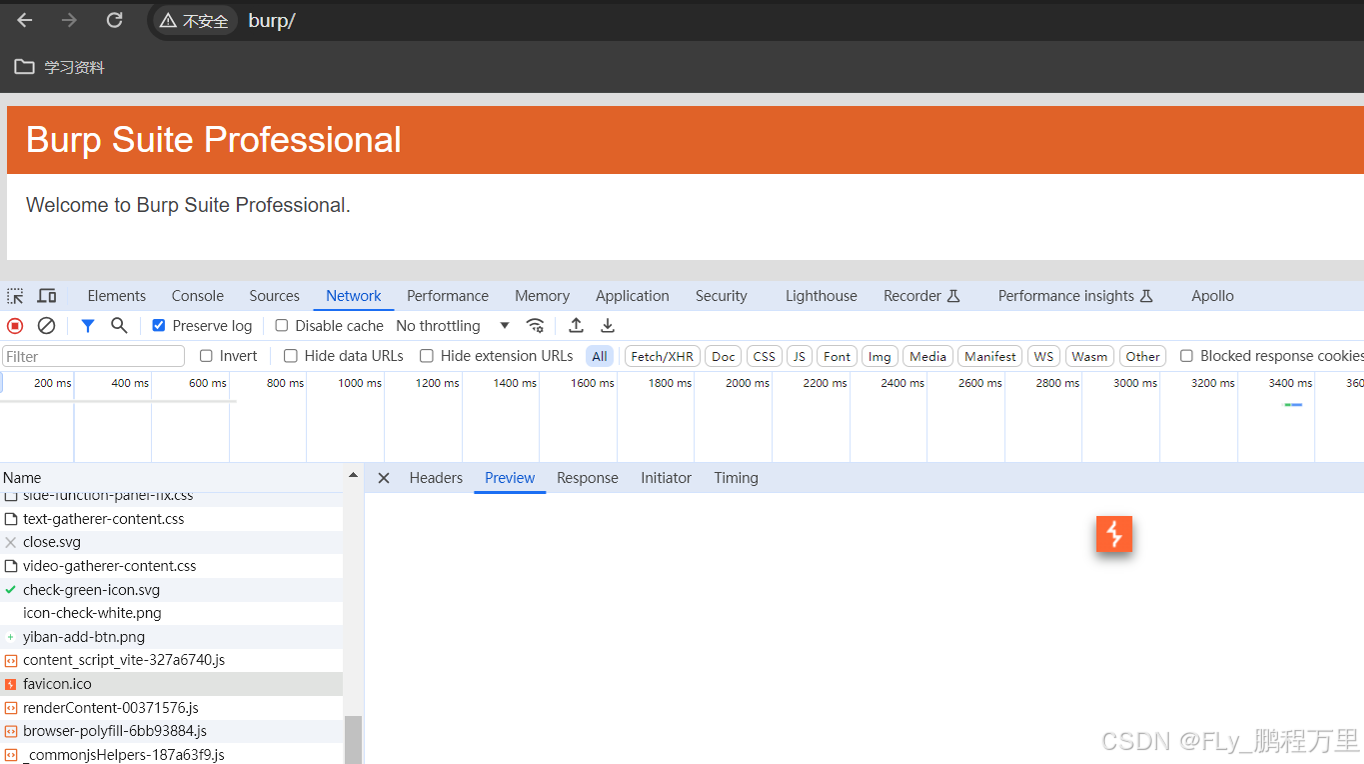Filter requests by Other
The image size is (1364, 764).
[1142, 356]
